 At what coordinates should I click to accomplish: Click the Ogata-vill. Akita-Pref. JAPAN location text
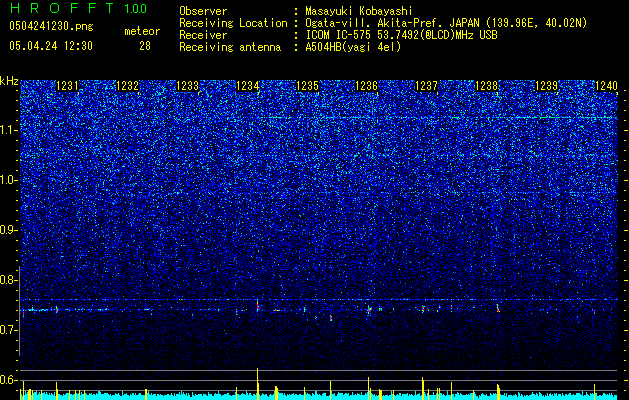pos(446,23)
